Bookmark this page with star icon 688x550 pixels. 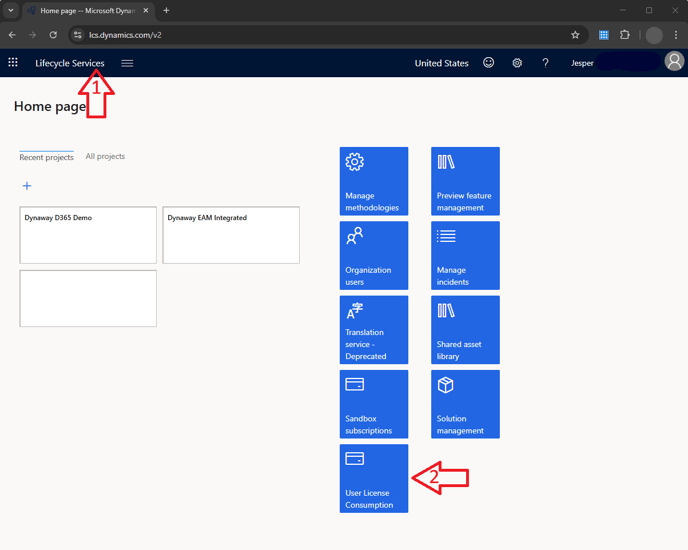[575, 35]
